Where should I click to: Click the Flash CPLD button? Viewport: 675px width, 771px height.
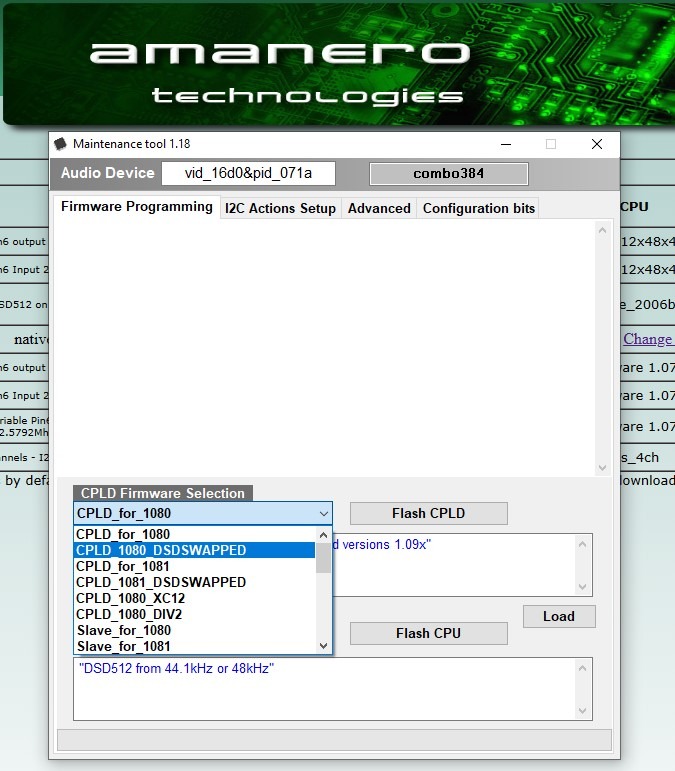pos(429,513)
